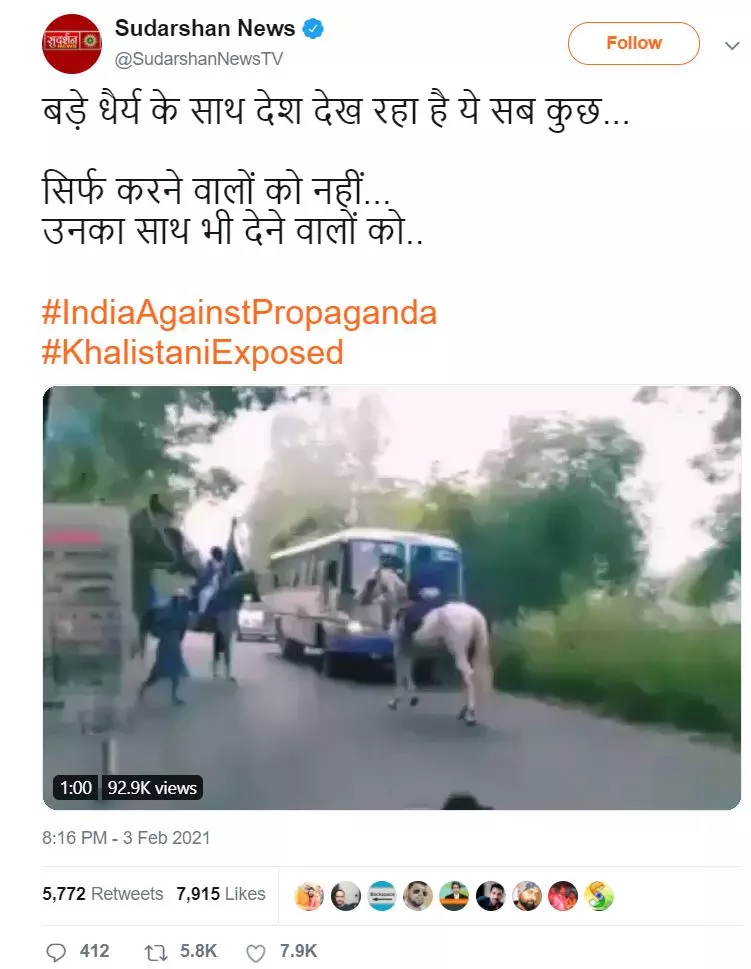View the 7,915 Likes list
The image size is (751, 969).
[221, 894]
